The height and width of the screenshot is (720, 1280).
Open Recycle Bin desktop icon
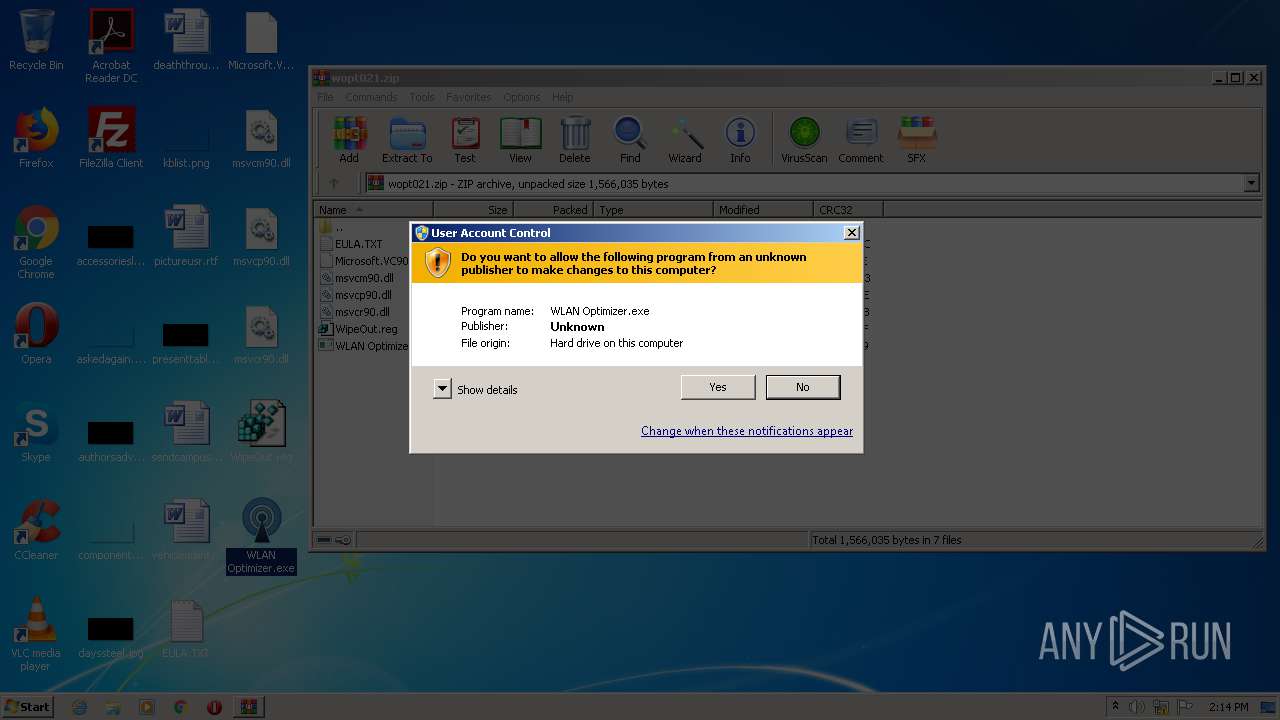tap(36, 40)
